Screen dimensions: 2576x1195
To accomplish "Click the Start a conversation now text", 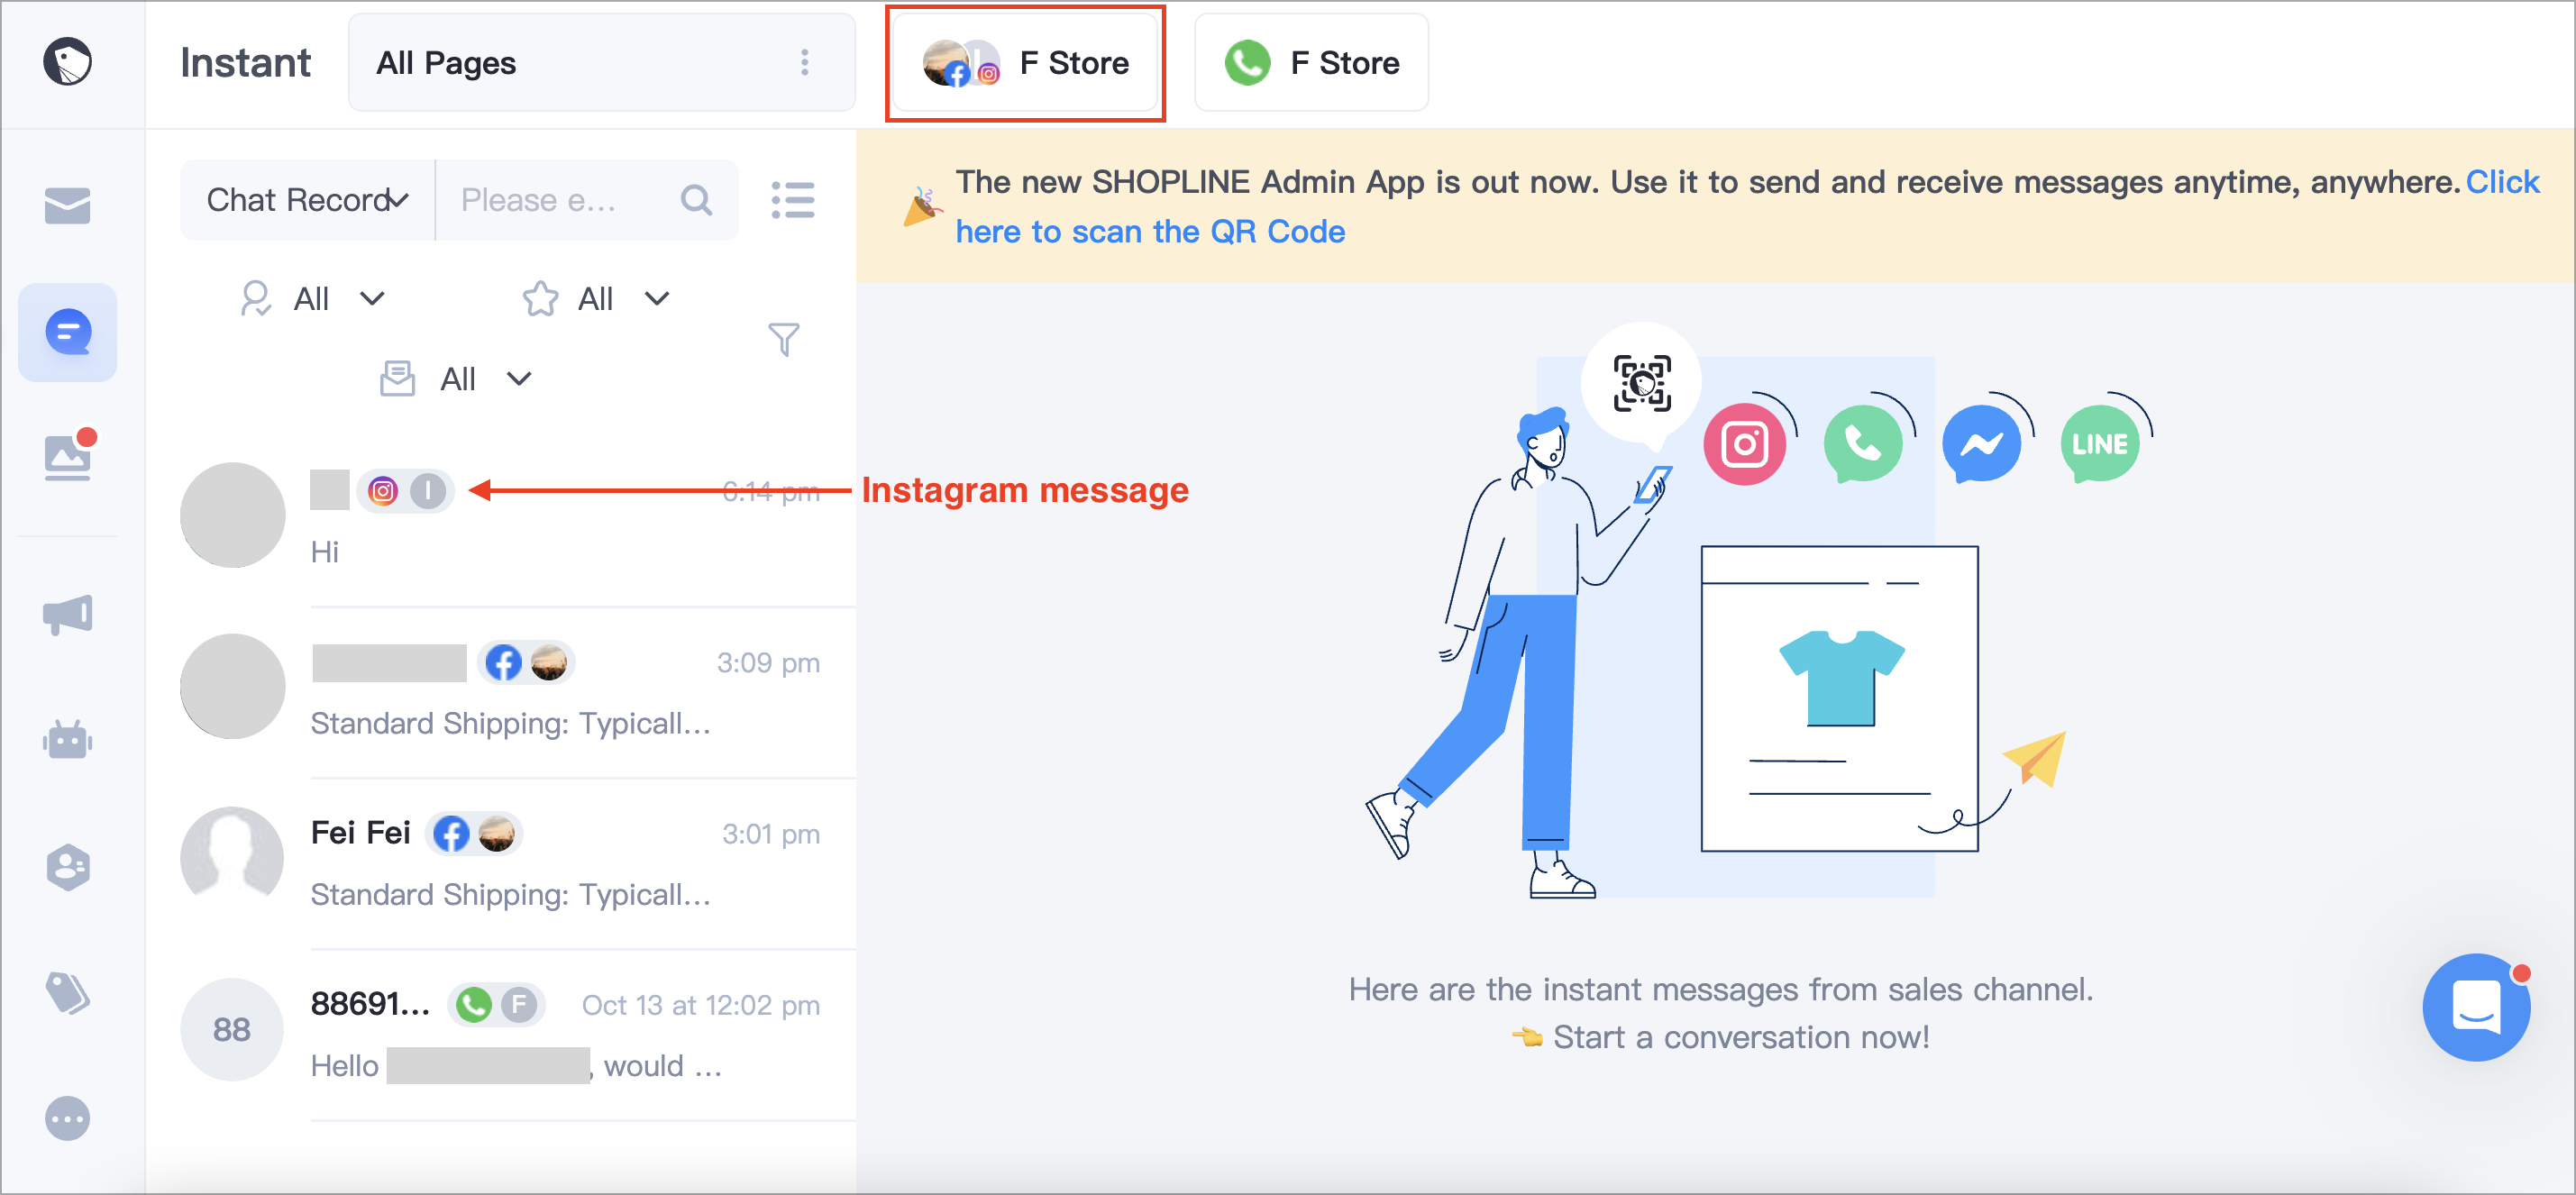I will (1741, 1037).
